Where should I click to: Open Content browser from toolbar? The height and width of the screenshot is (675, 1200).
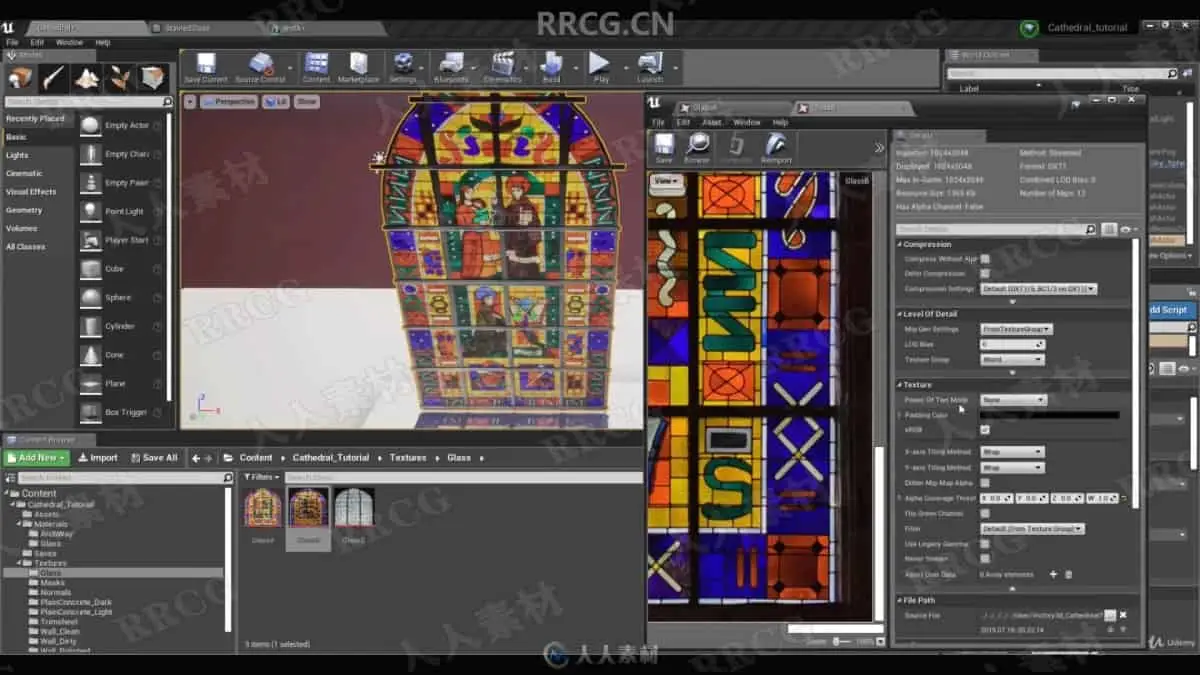coord(316,67)
